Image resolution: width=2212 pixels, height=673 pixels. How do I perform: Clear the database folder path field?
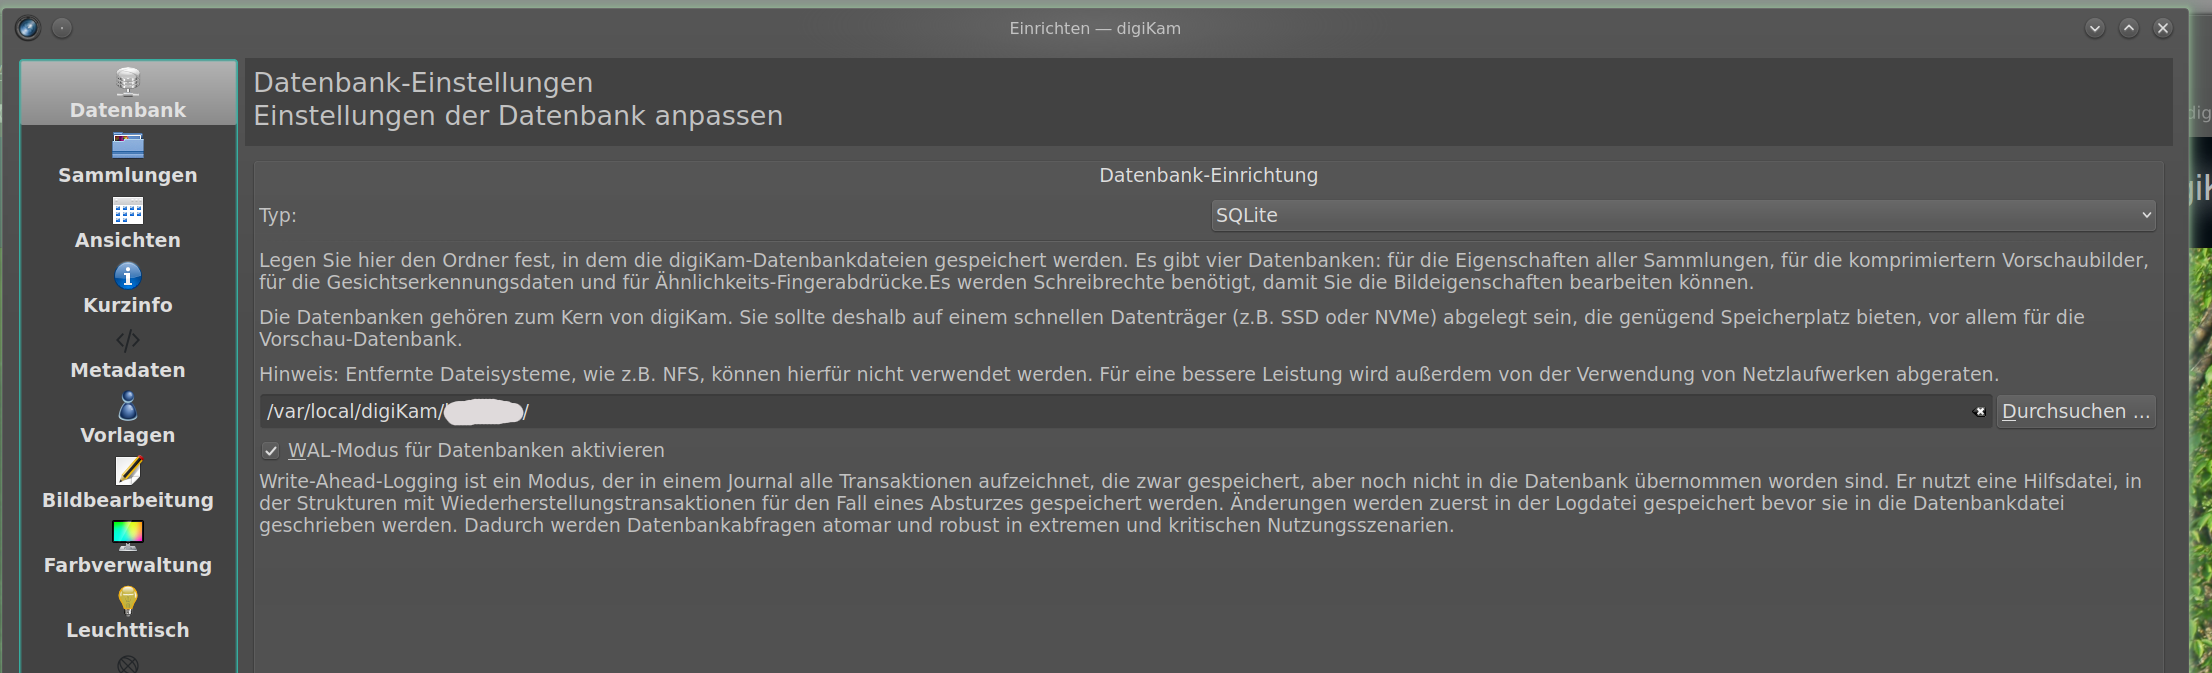(1979, 412)
